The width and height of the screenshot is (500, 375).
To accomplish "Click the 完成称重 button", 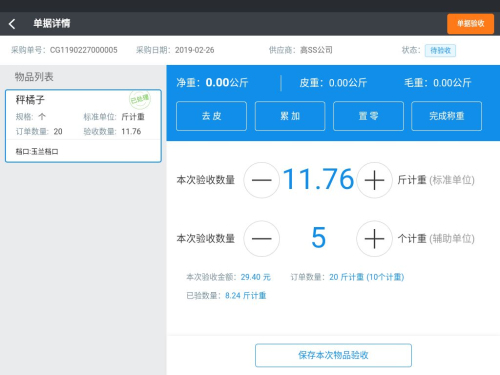I will [x=447, y=116].
